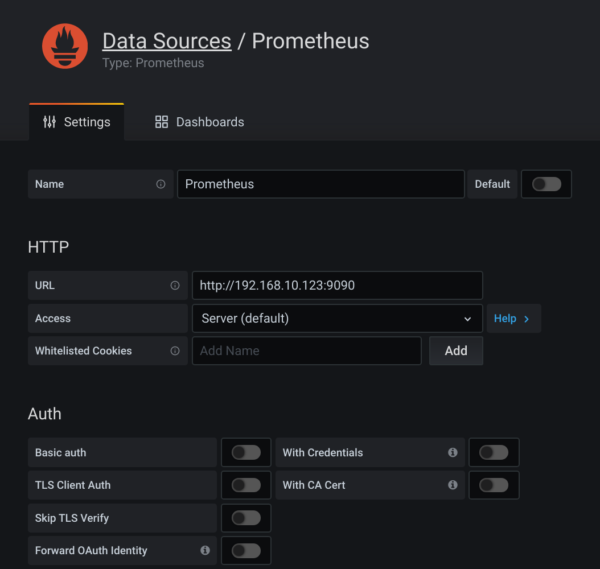The image size is (600, 569).
Task: Click the Dashboards tab grid icon
Action: click(161, 122)
